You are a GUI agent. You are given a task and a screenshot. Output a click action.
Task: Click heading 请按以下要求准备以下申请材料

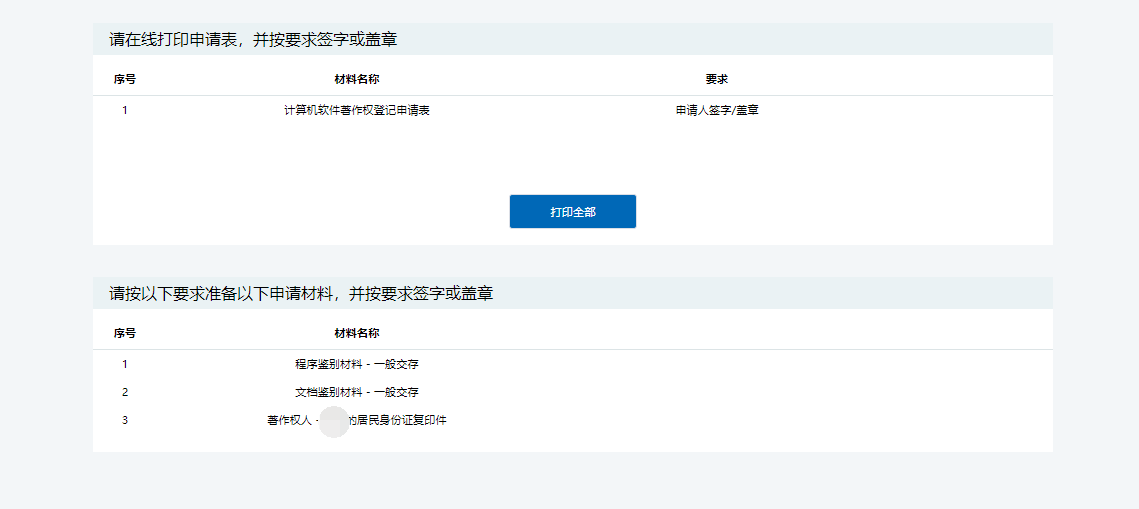[301, 294]
